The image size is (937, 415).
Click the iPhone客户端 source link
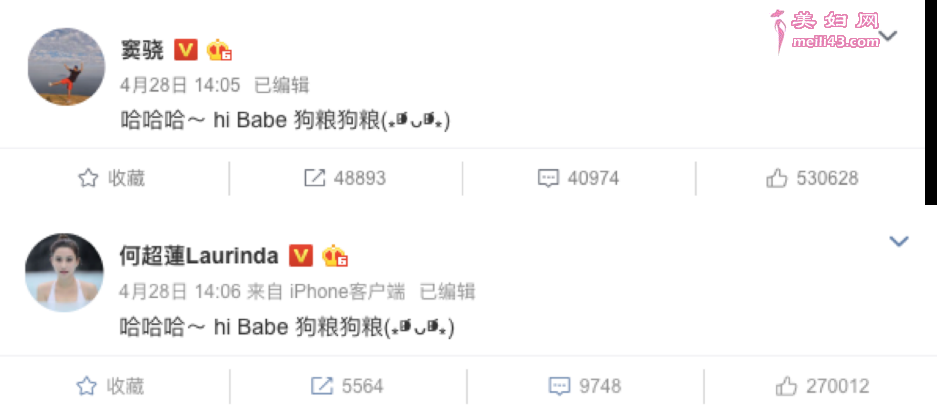click(x=347, y=292)
